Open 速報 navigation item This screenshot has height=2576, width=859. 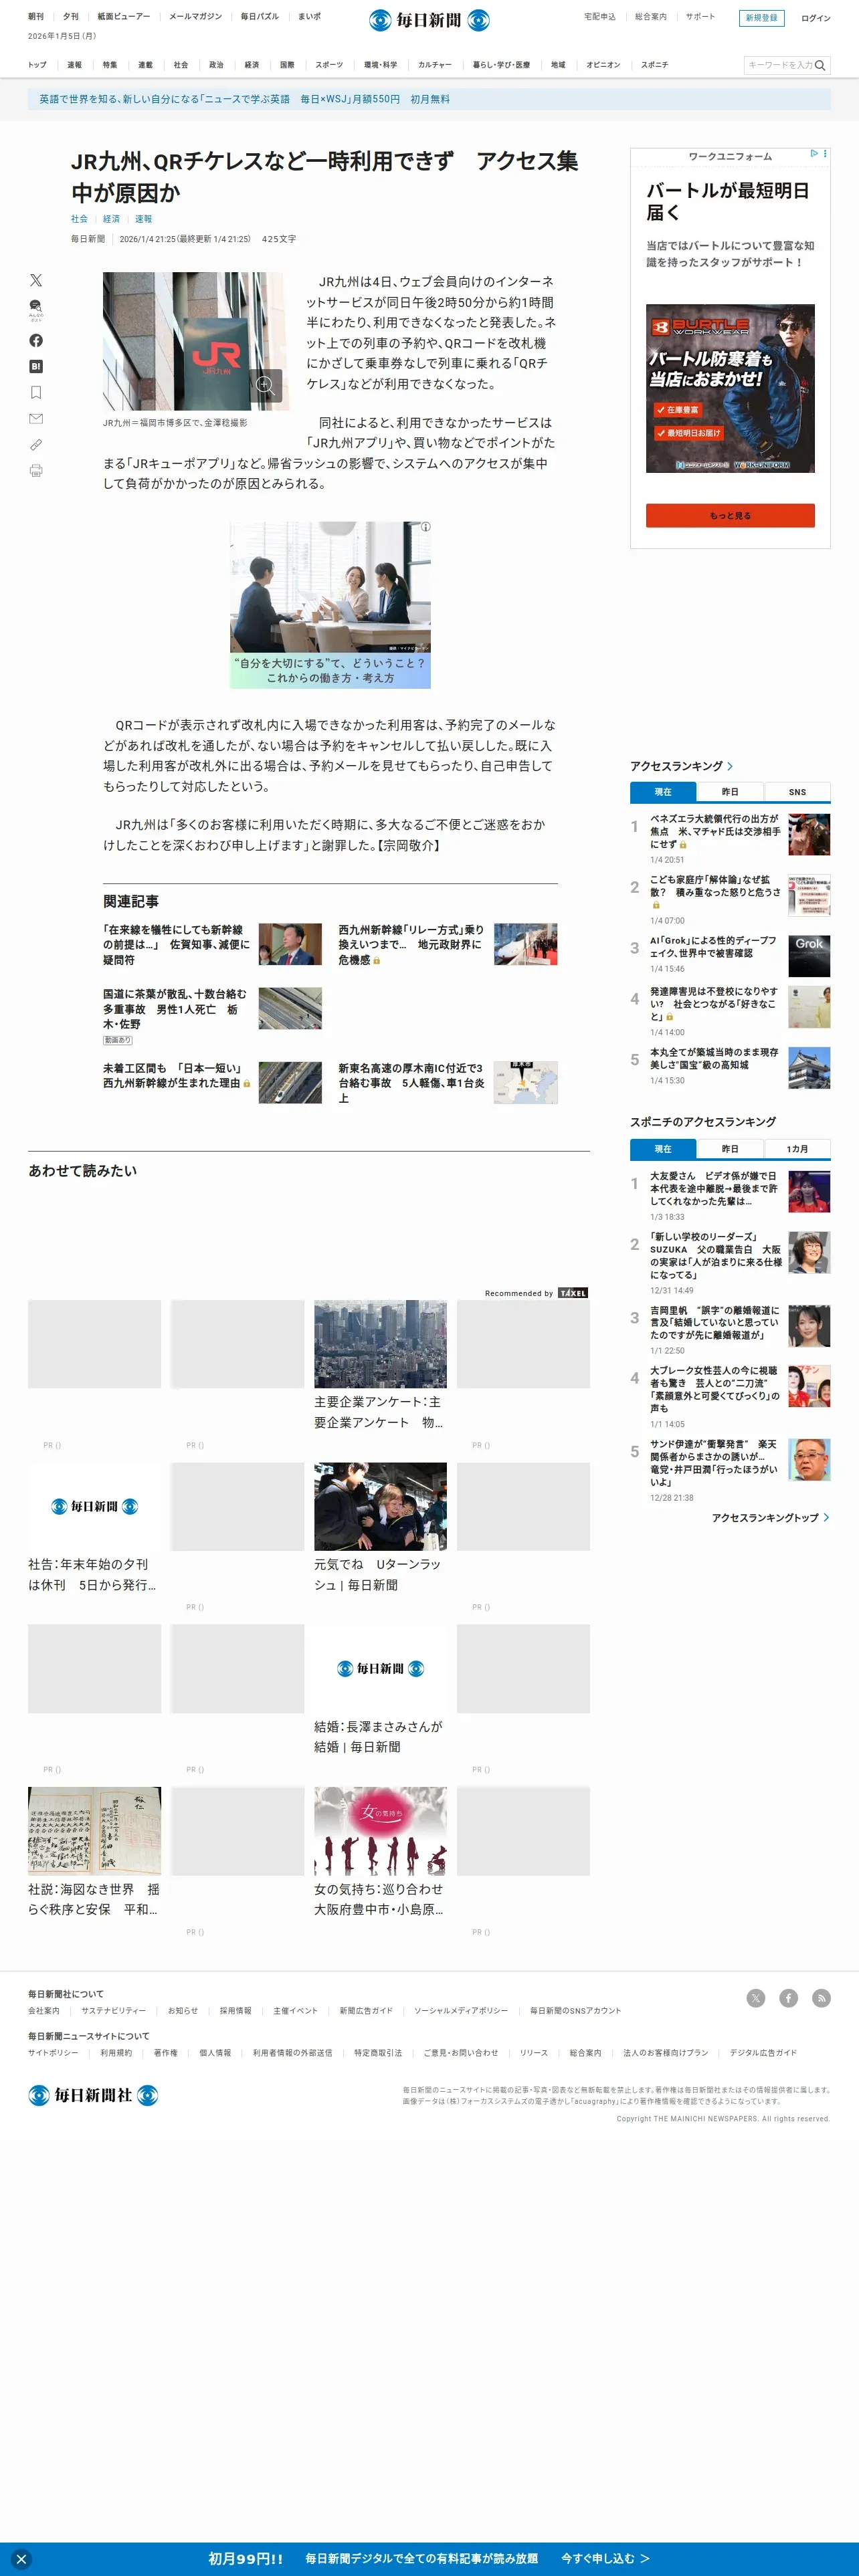tap(74, 65)
